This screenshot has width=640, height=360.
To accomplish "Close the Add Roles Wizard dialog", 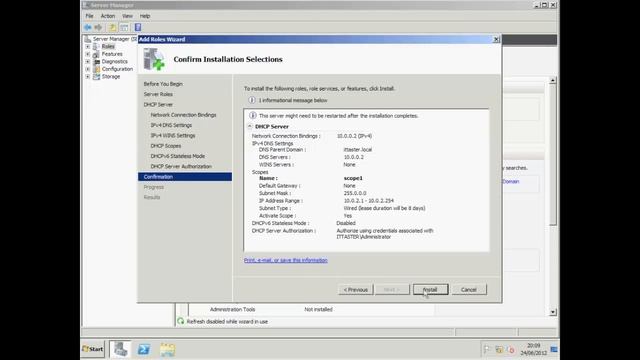I will coord(496,39).
